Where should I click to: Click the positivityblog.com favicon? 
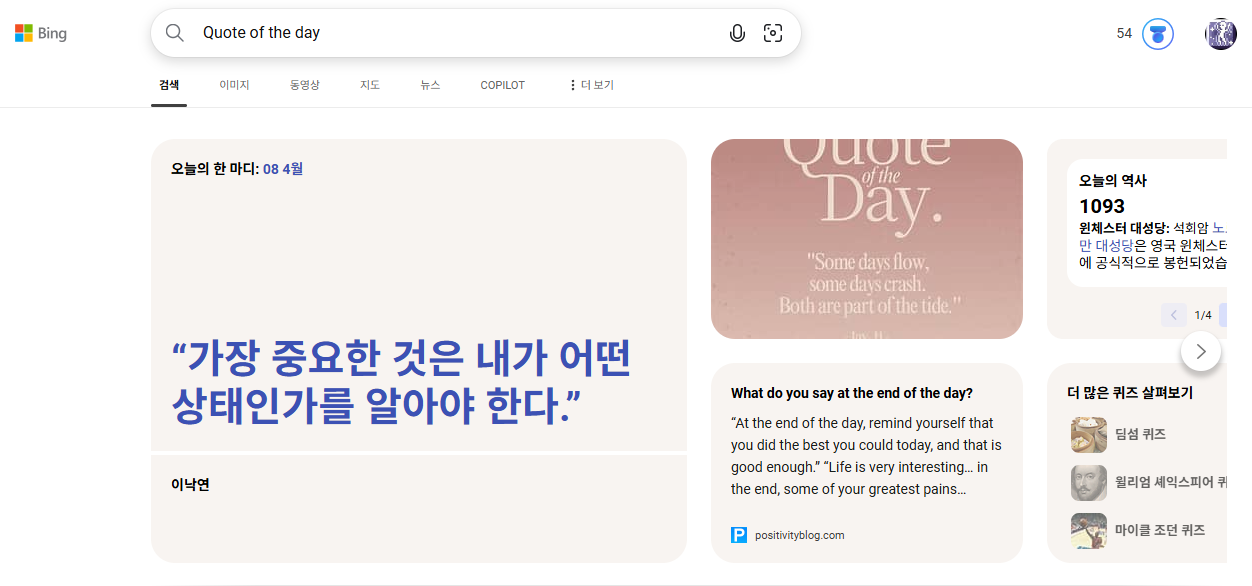point(739,535)
